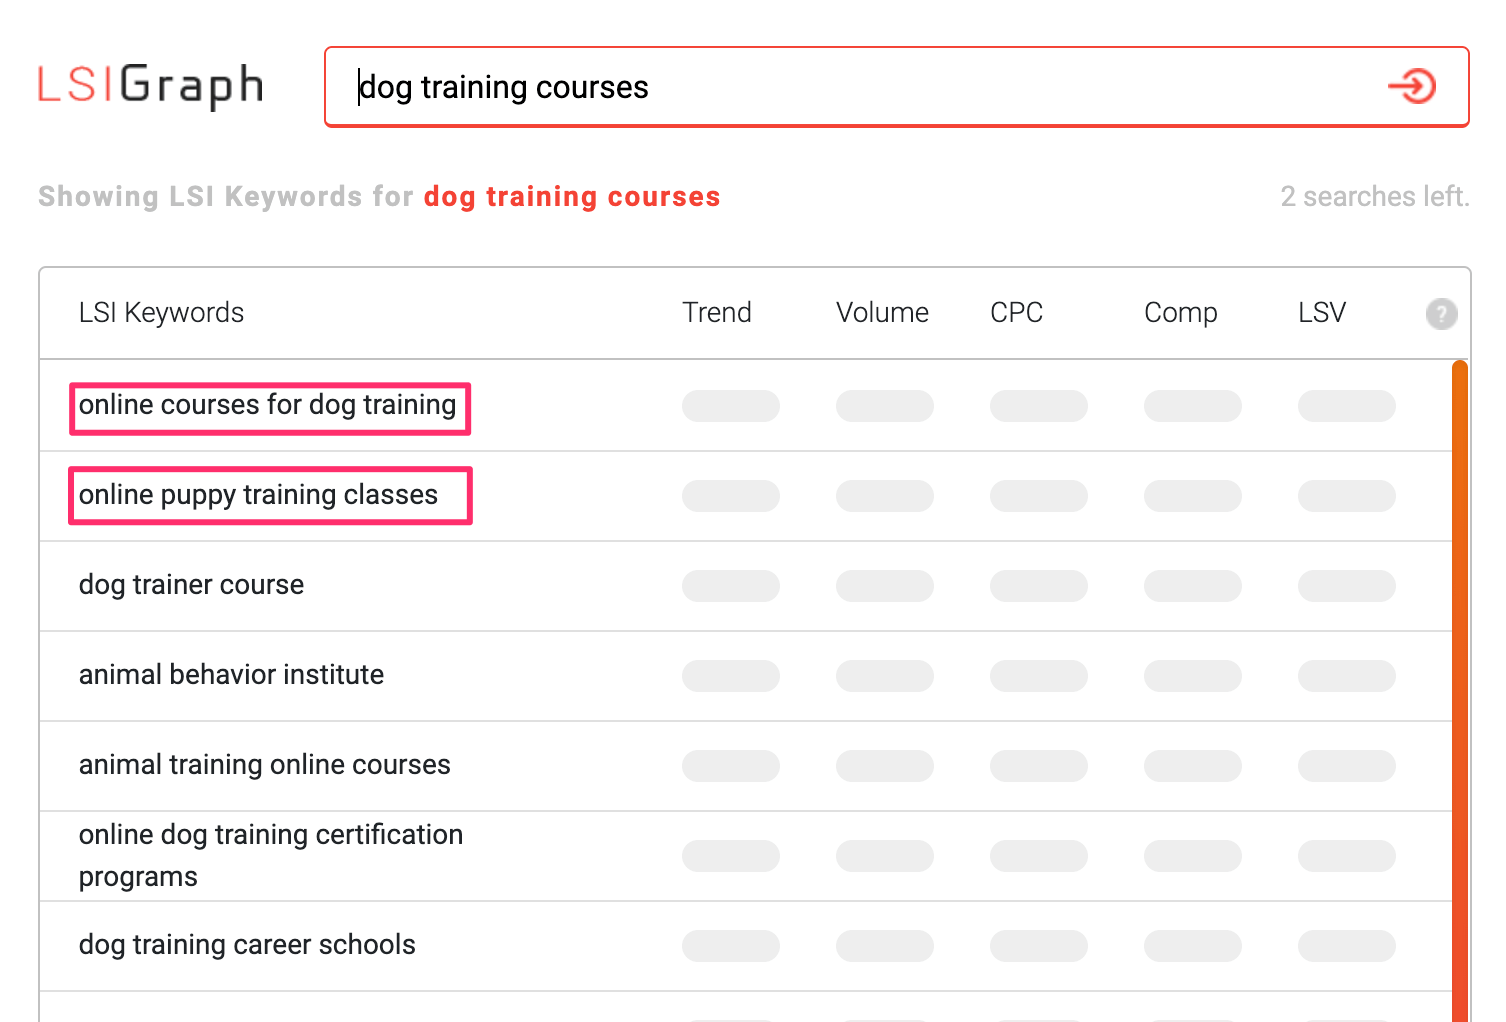
Task: Open the LSIGraph logo home link
Action: point(151,86)
